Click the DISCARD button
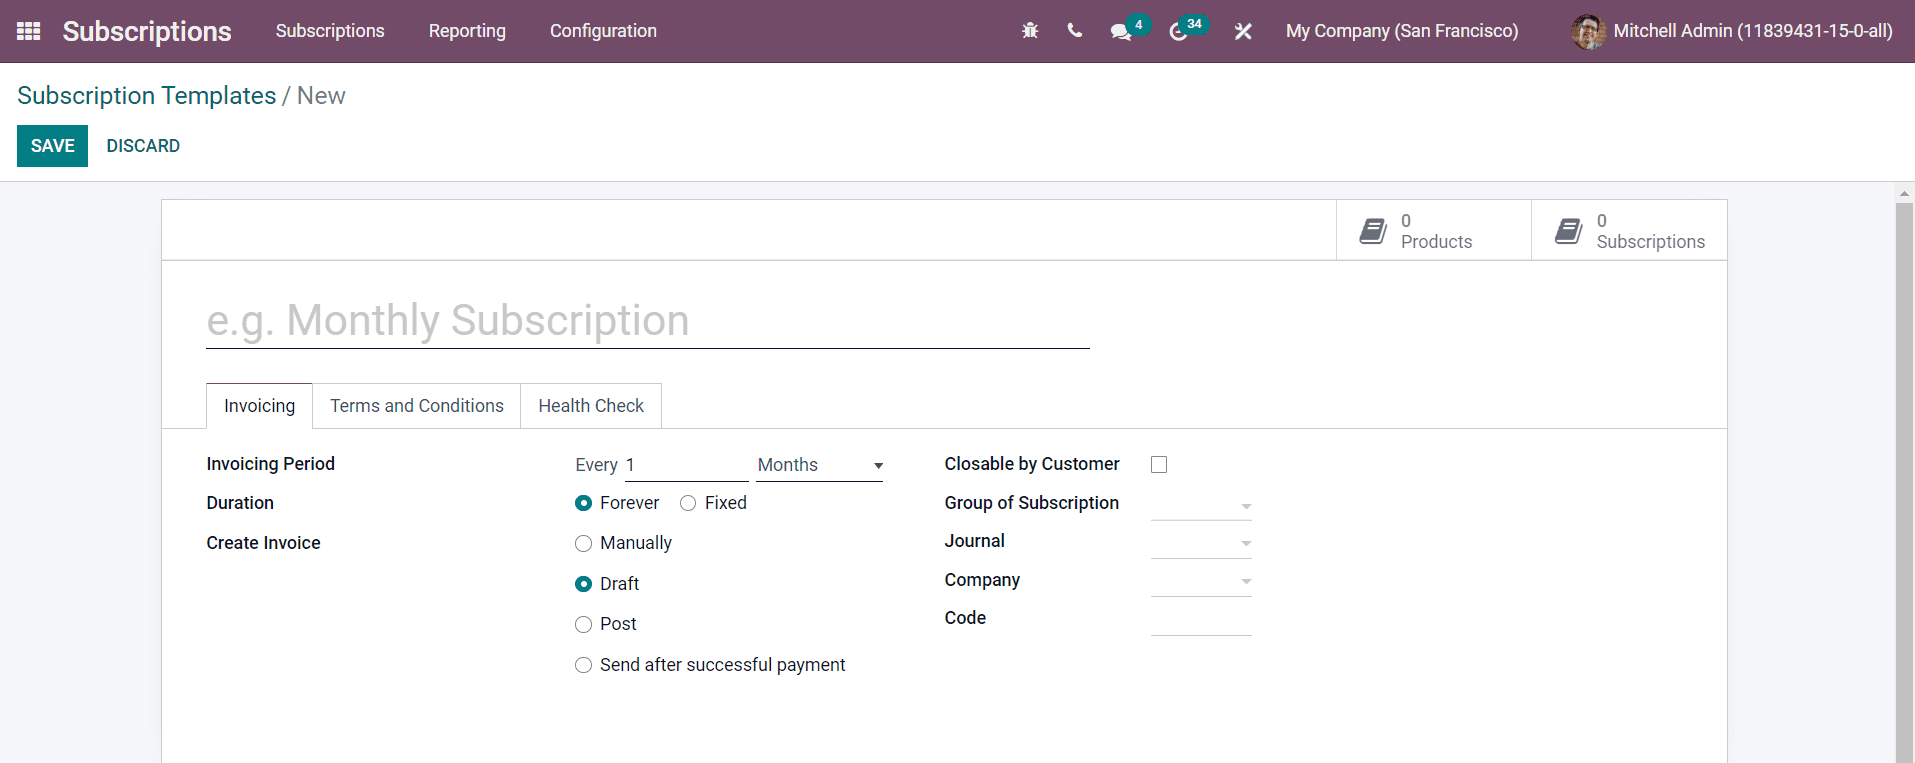This screenshot has height=763, width=1915. (143, 146)
